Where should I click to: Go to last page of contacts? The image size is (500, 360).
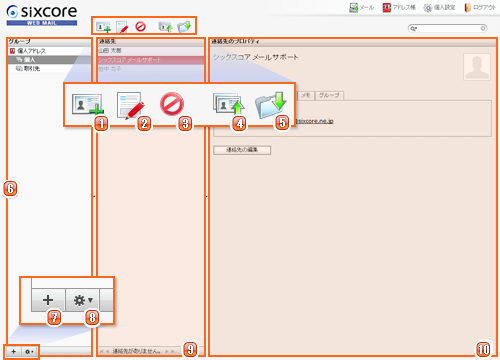(173, 351)
